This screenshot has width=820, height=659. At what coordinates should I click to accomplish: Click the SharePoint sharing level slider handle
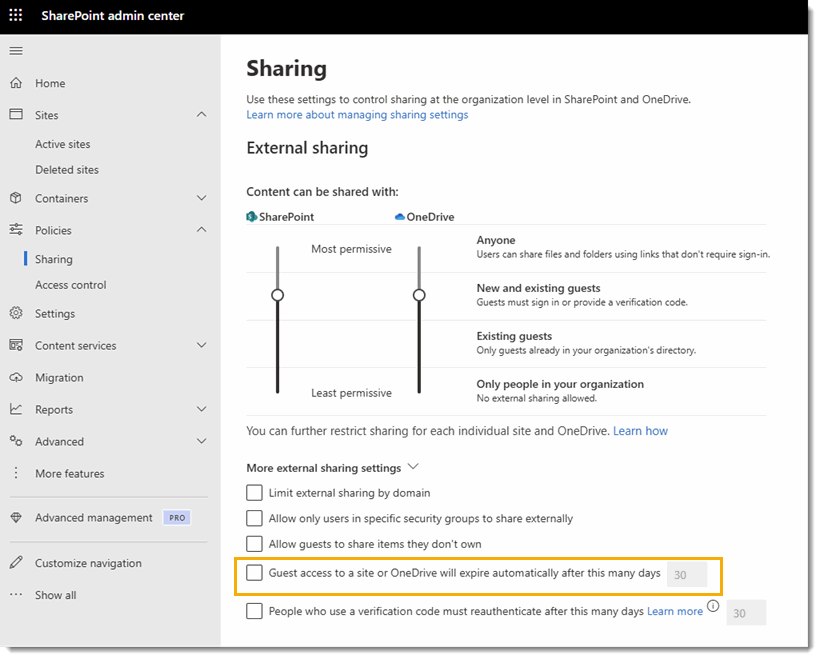[278, 295]
